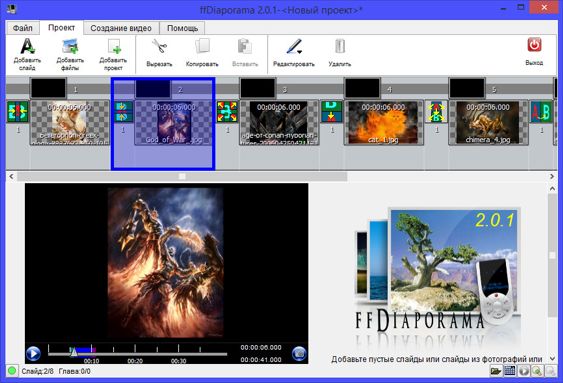This screenshot has width=563, height=383.
Task: Click the Добавить слайд toolbar icon
Action: (27, 46)
